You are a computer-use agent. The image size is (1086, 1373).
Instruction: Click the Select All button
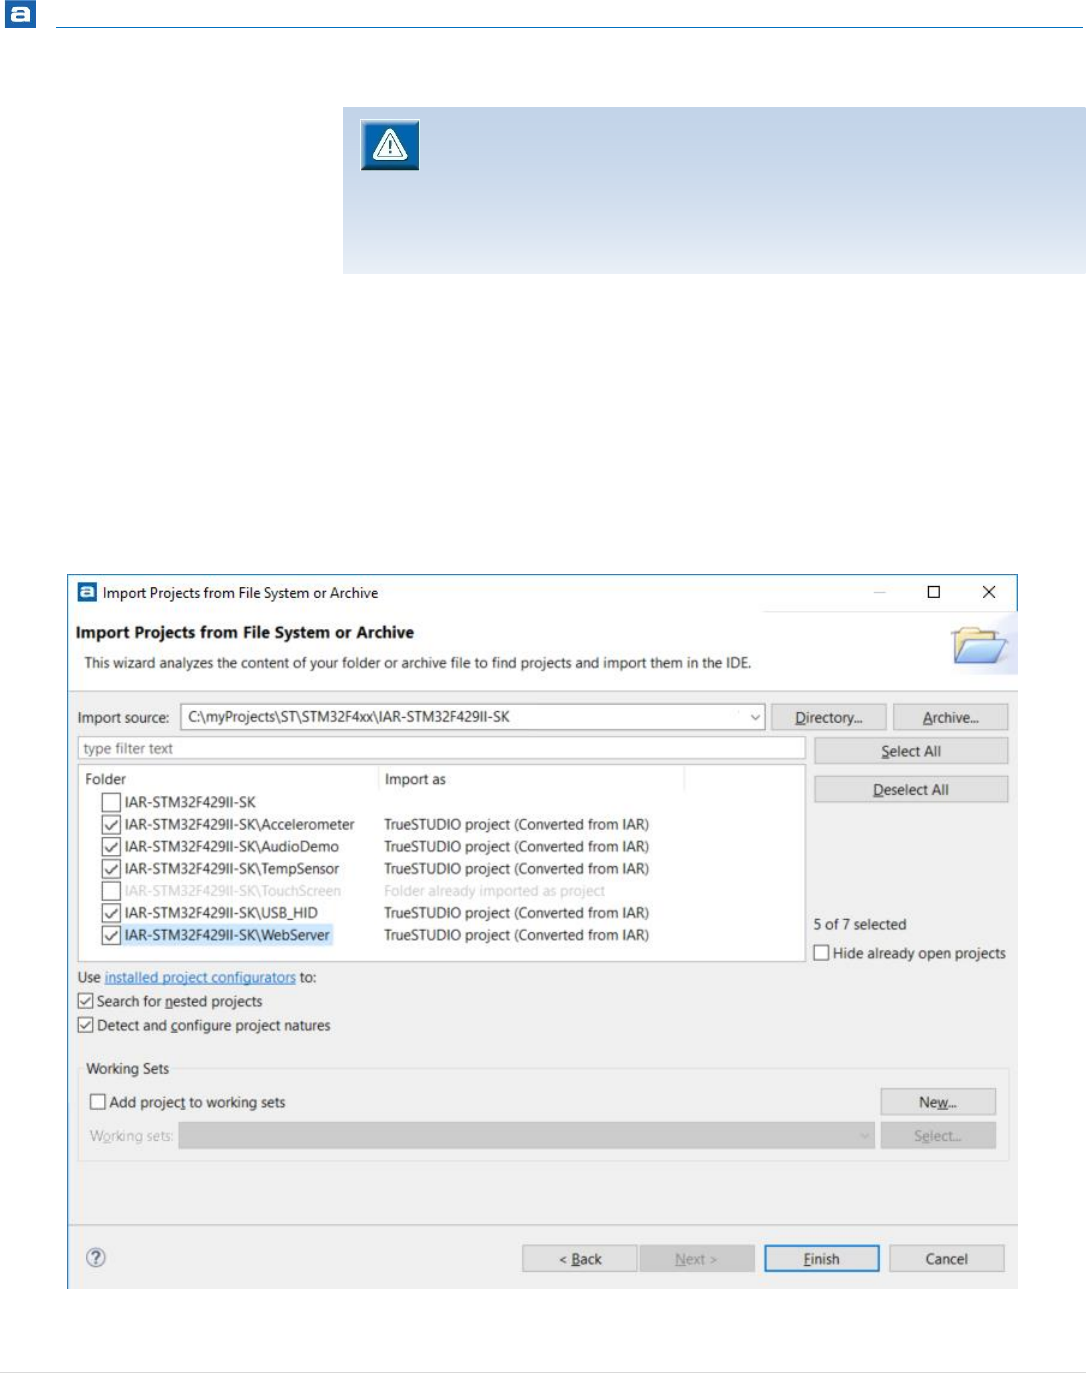(x=911, y=751)
